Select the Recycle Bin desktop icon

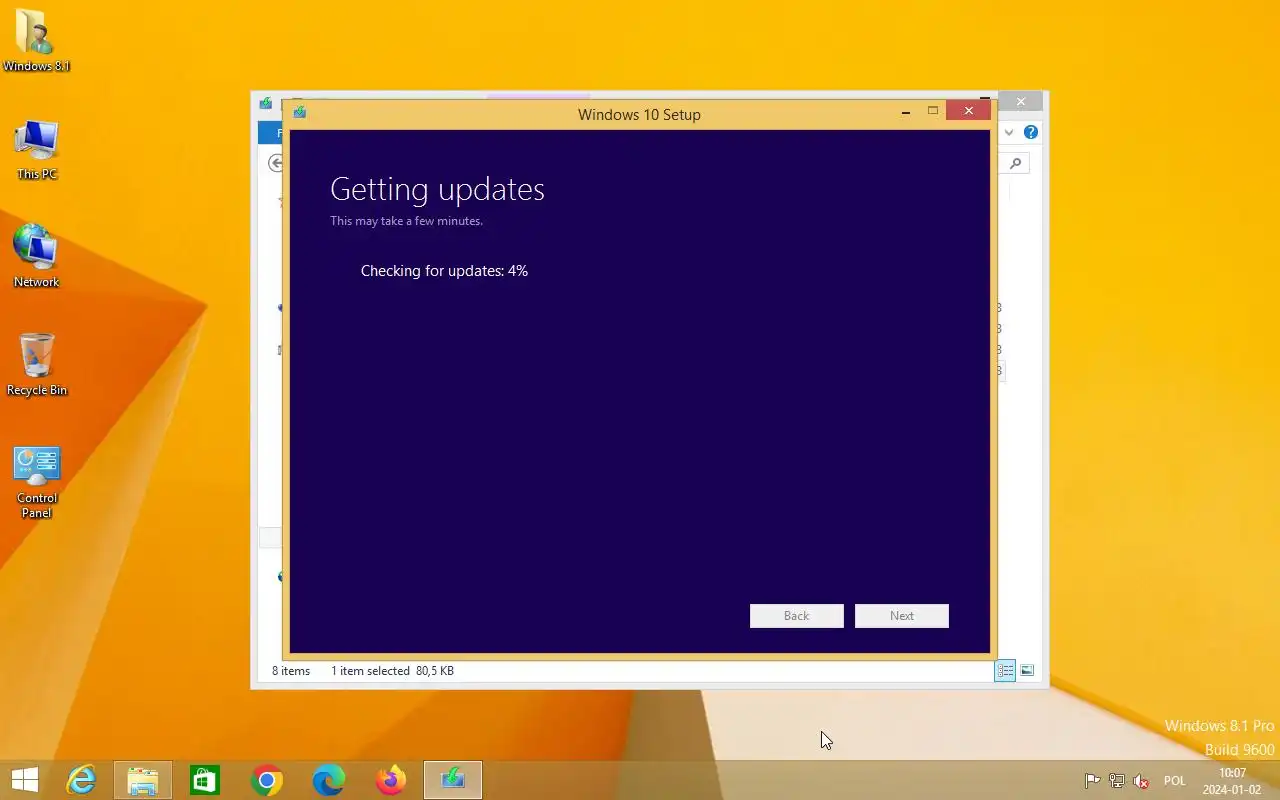point(36,364)
